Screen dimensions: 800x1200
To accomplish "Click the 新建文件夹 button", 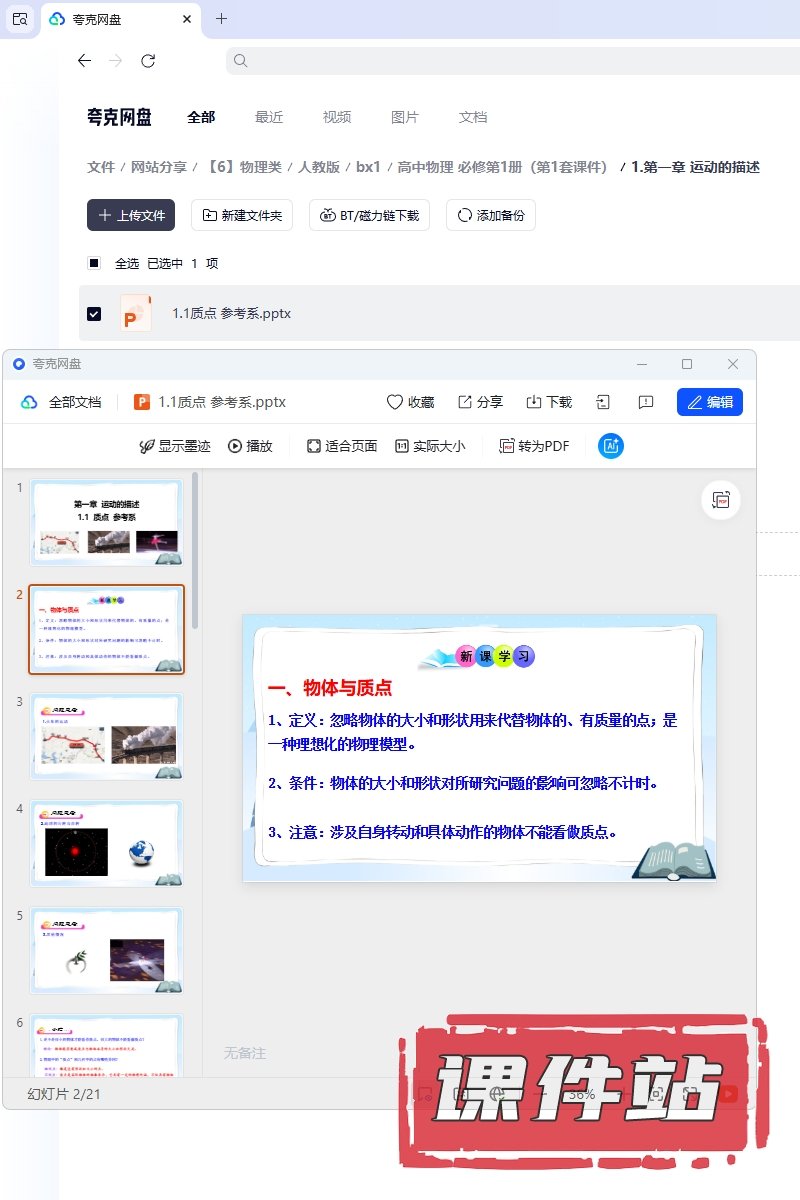I will (242, 215).
